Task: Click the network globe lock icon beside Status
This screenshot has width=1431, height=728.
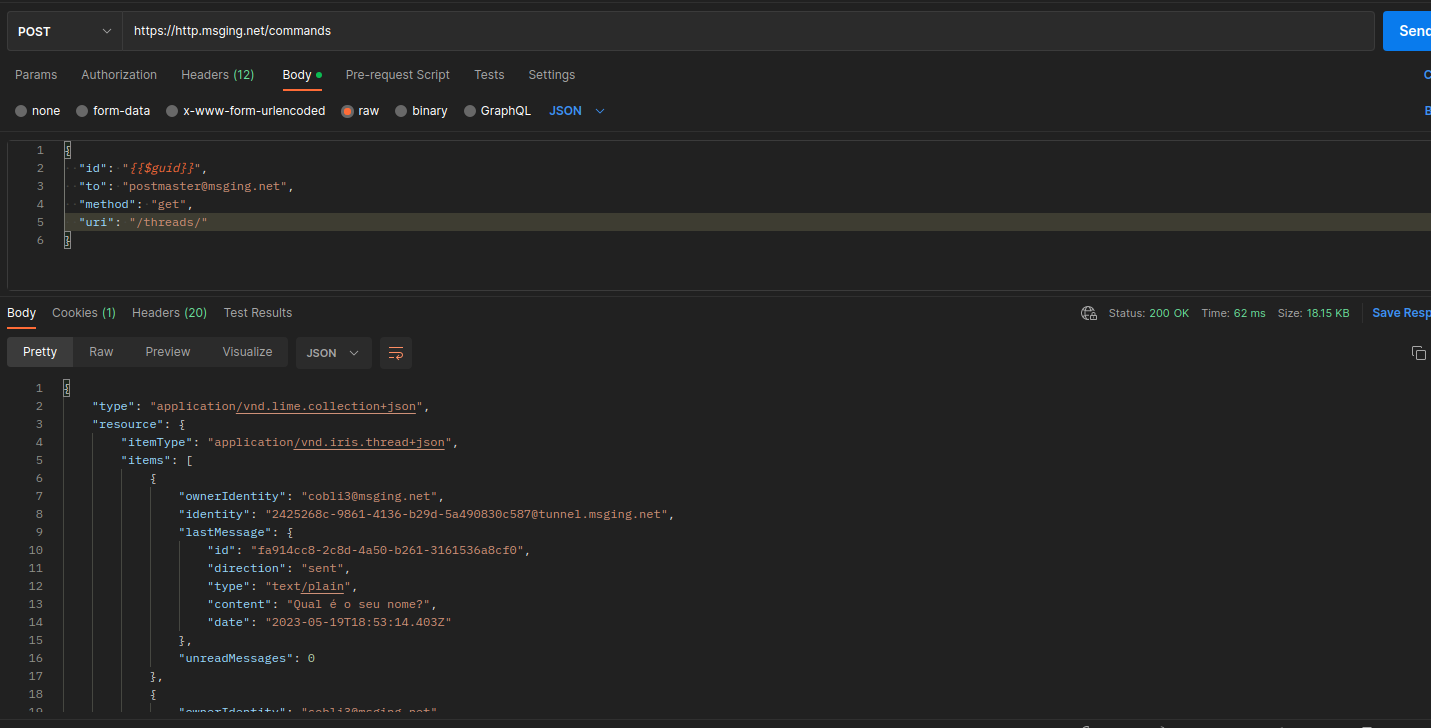Action: [x=1089, y=313]
